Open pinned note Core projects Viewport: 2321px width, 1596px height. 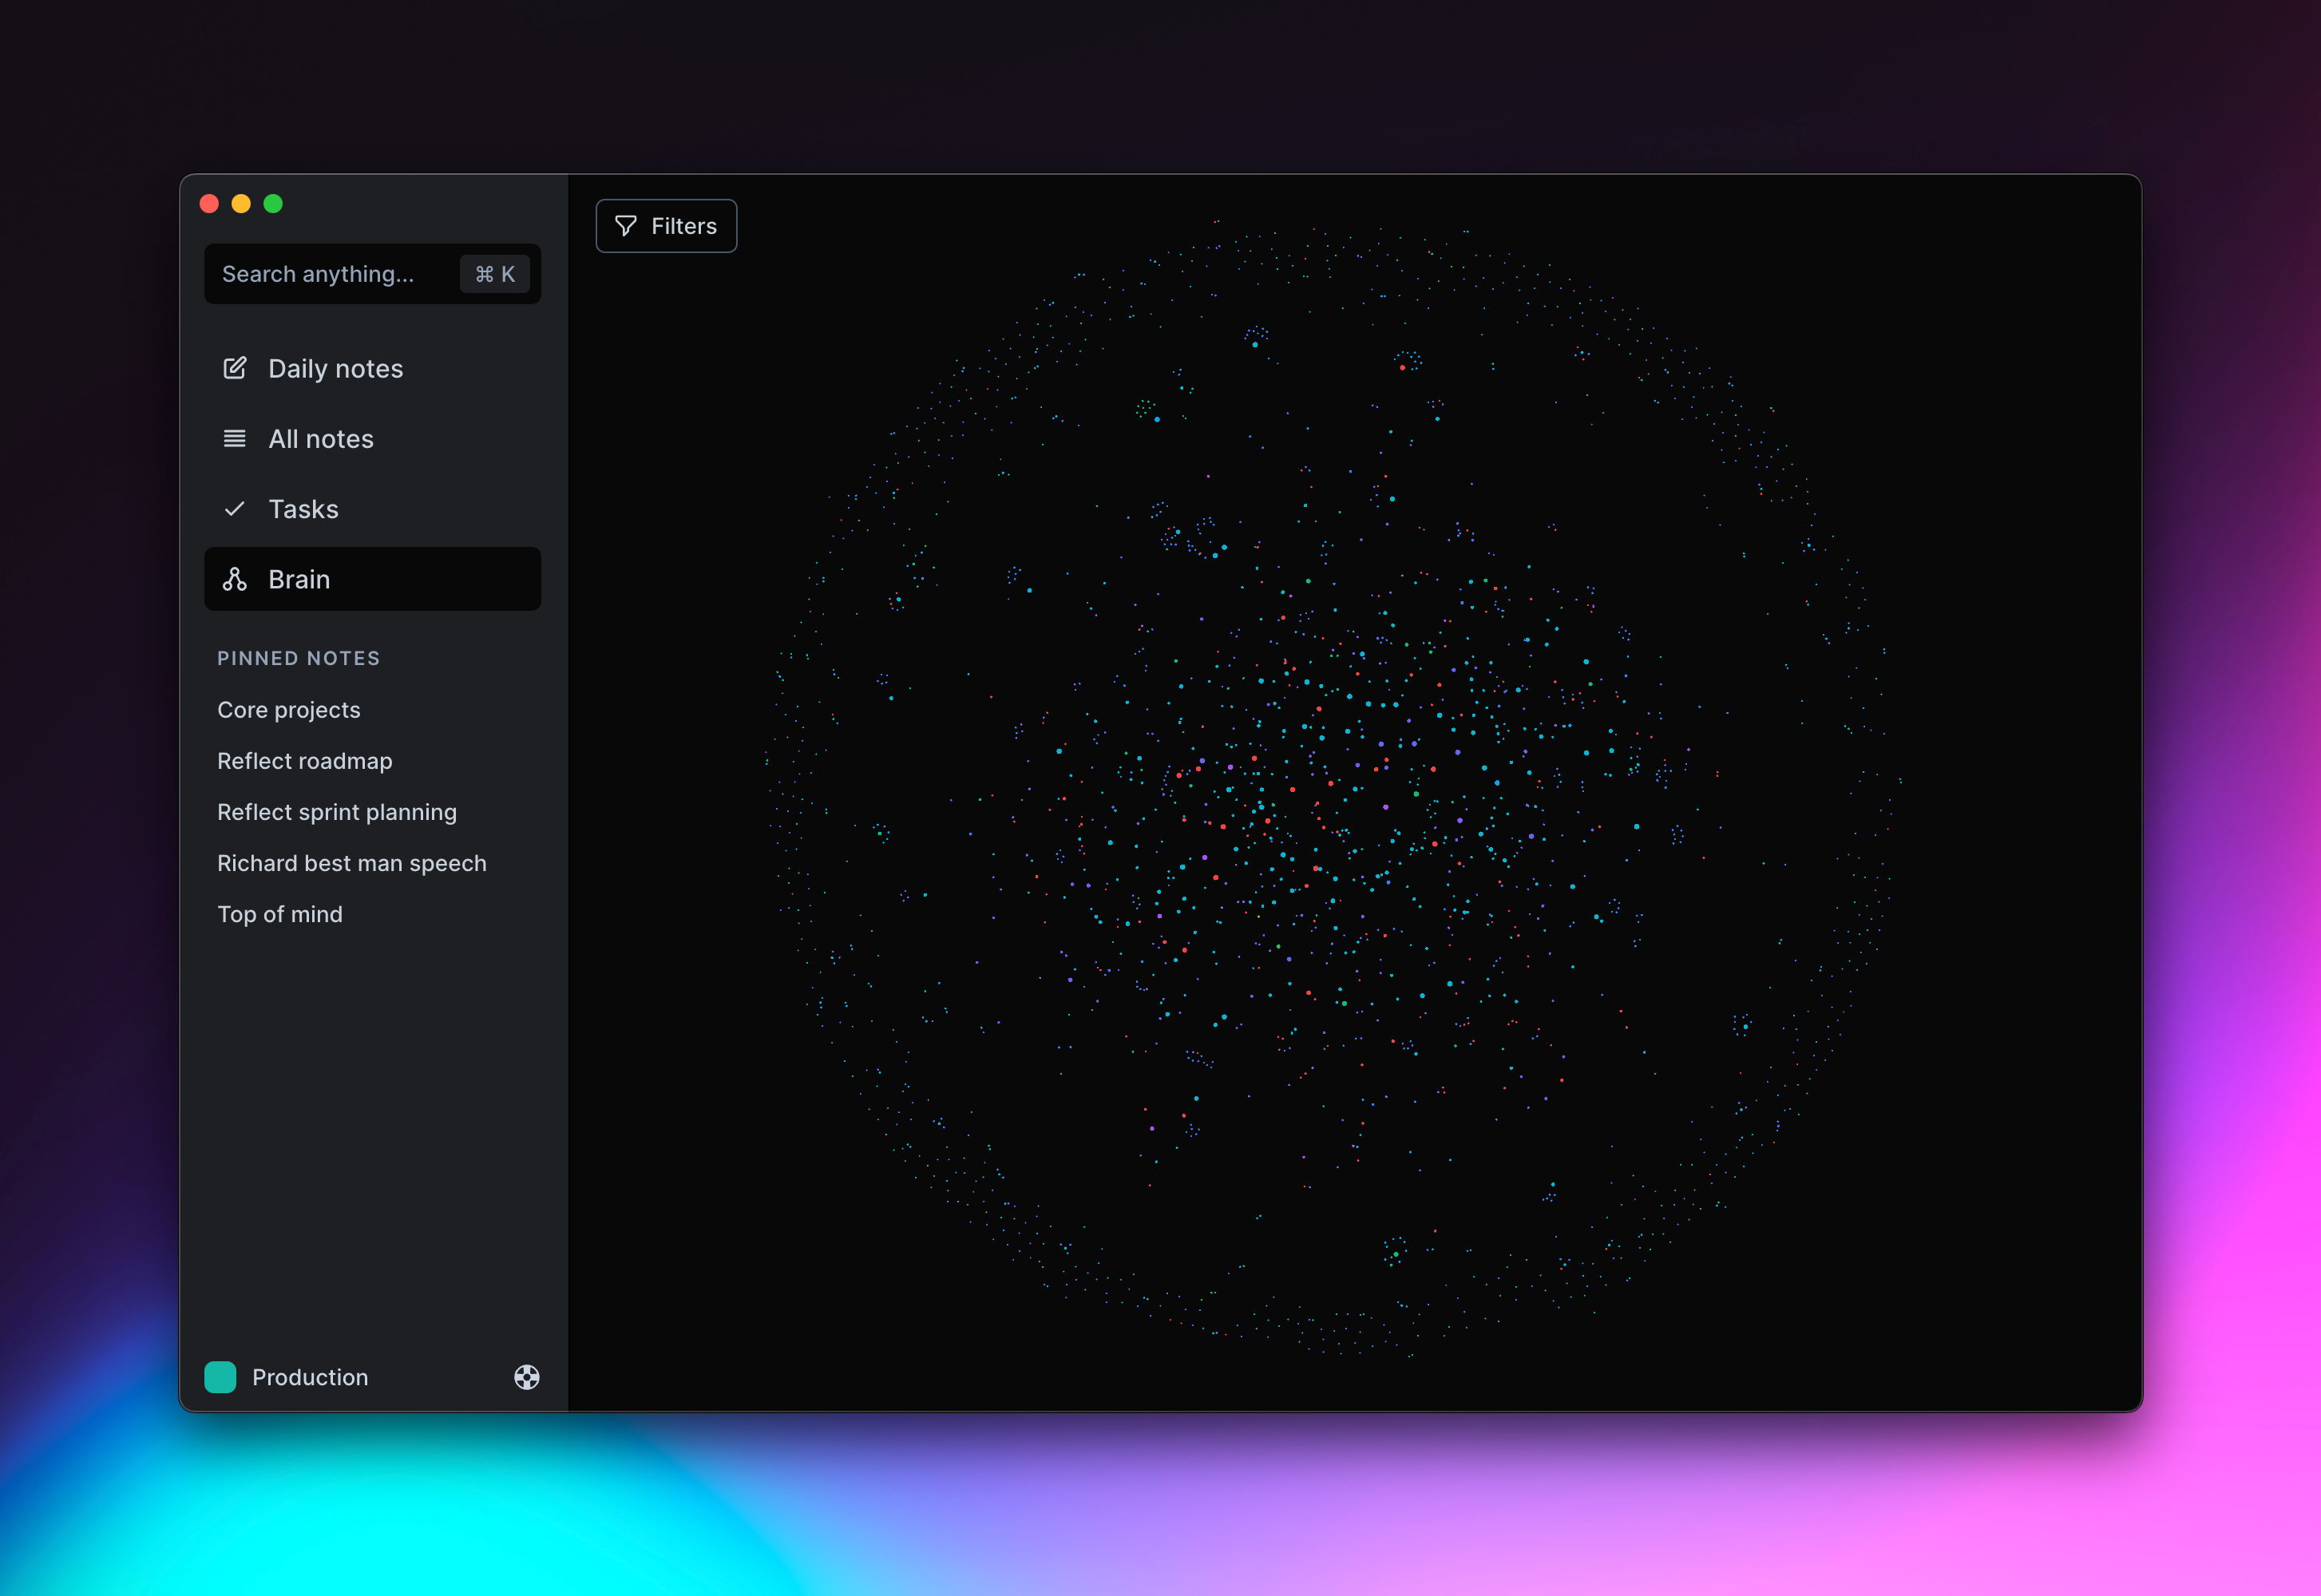289,710
